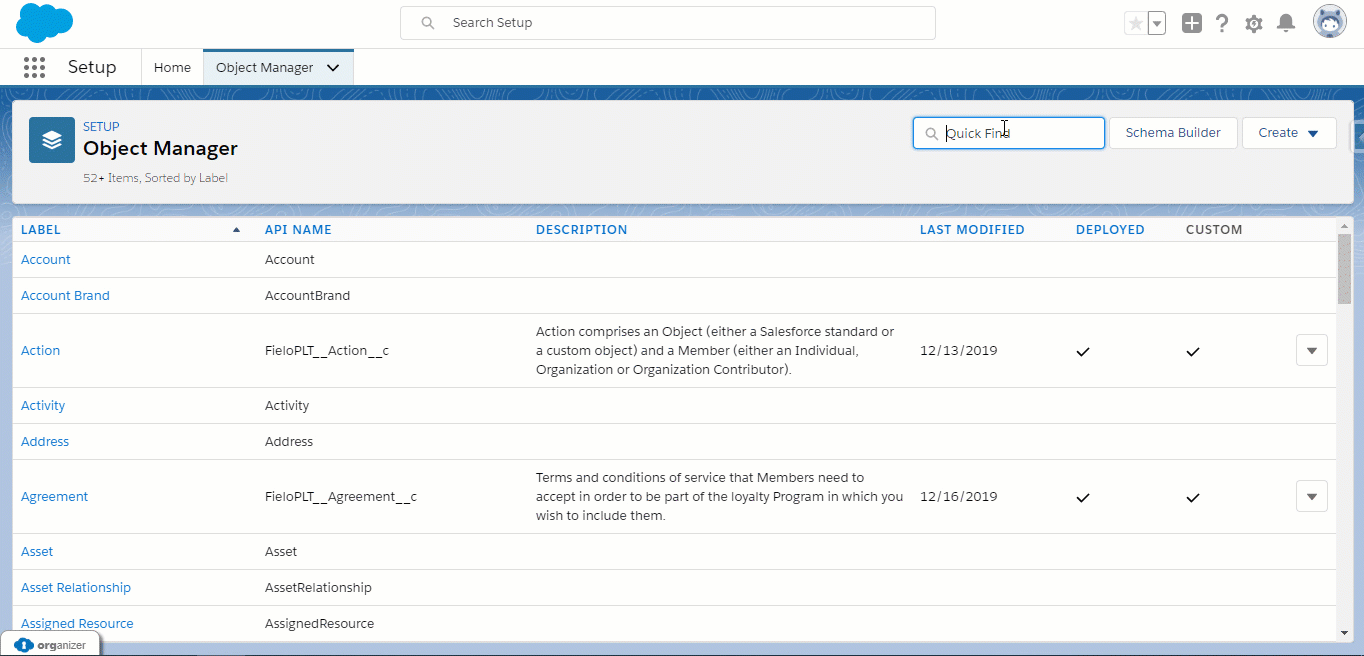Open the Account Brand object link
The width and height of the screenshot is (1364, 656).
pyautogui.click(x=65, y=295)
